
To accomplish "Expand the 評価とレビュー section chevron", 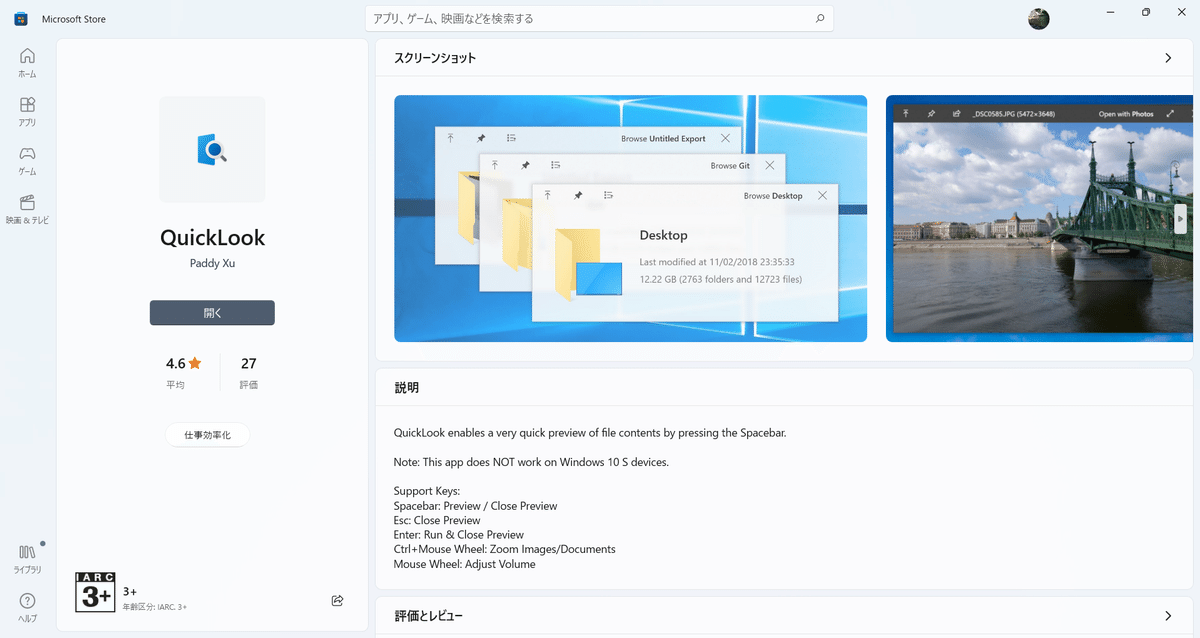I will coord(1167,615).
